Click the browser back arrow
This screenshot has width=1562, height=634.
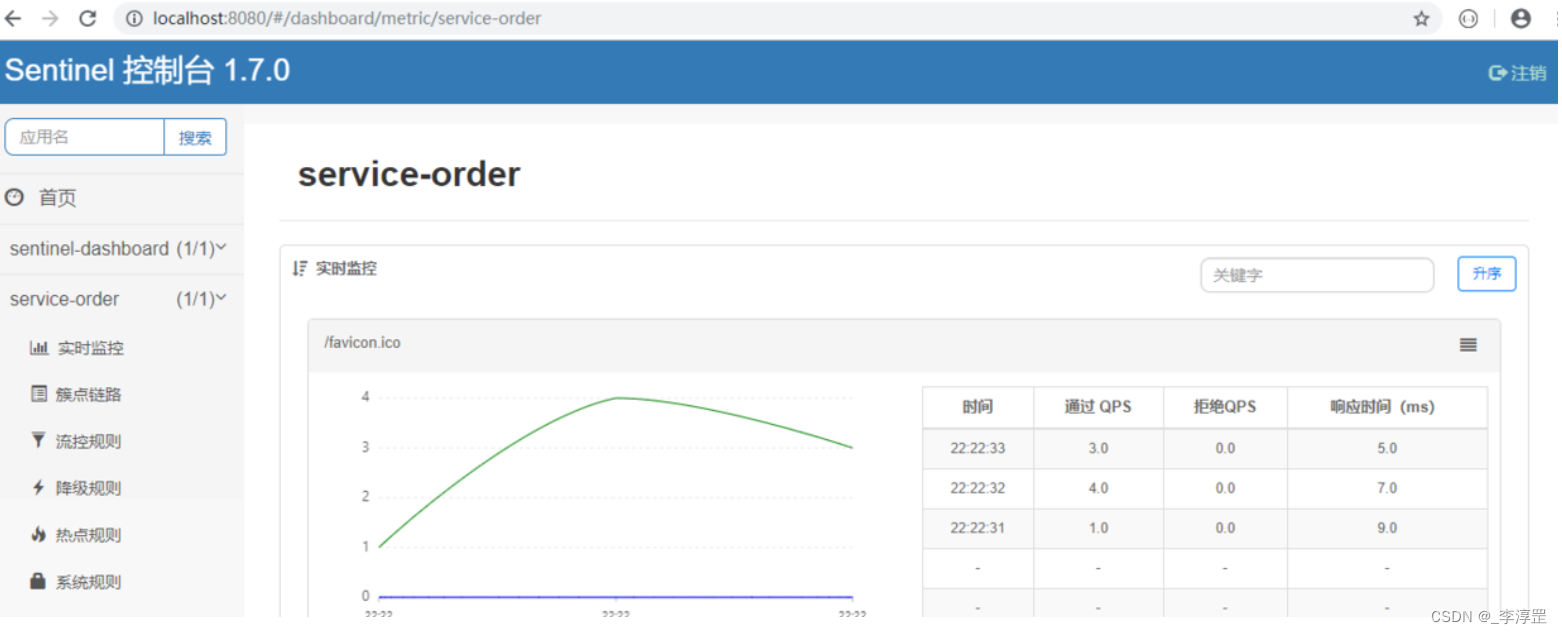[x=14, y=18]
